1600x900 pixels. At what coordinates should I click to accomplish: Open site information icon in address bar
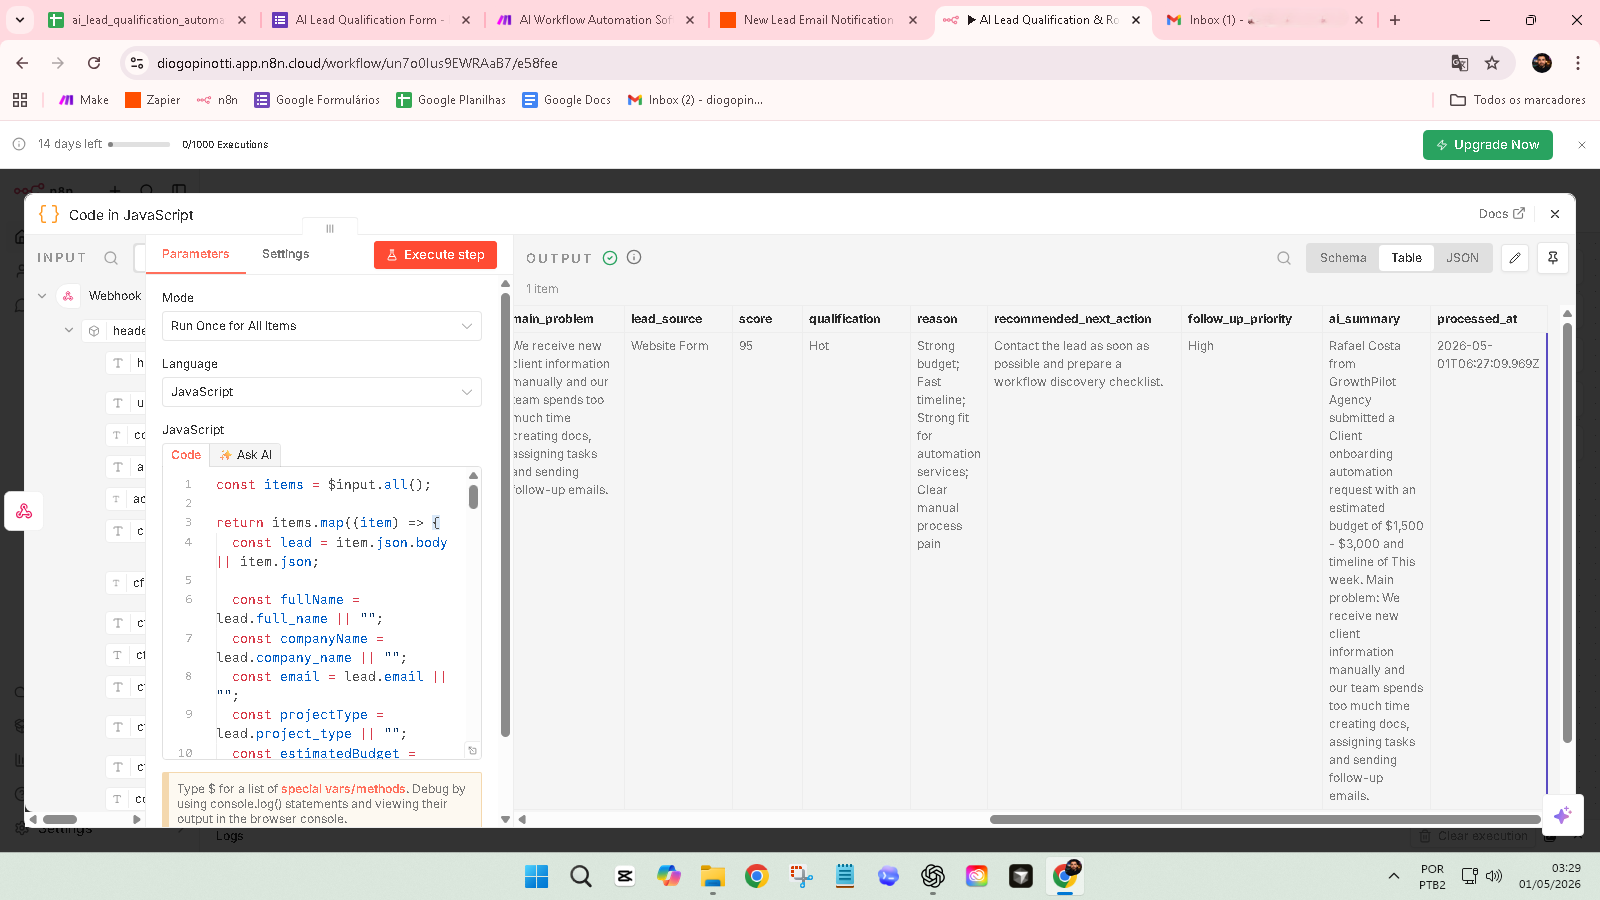pyautogui.click(x=138, y=63)
